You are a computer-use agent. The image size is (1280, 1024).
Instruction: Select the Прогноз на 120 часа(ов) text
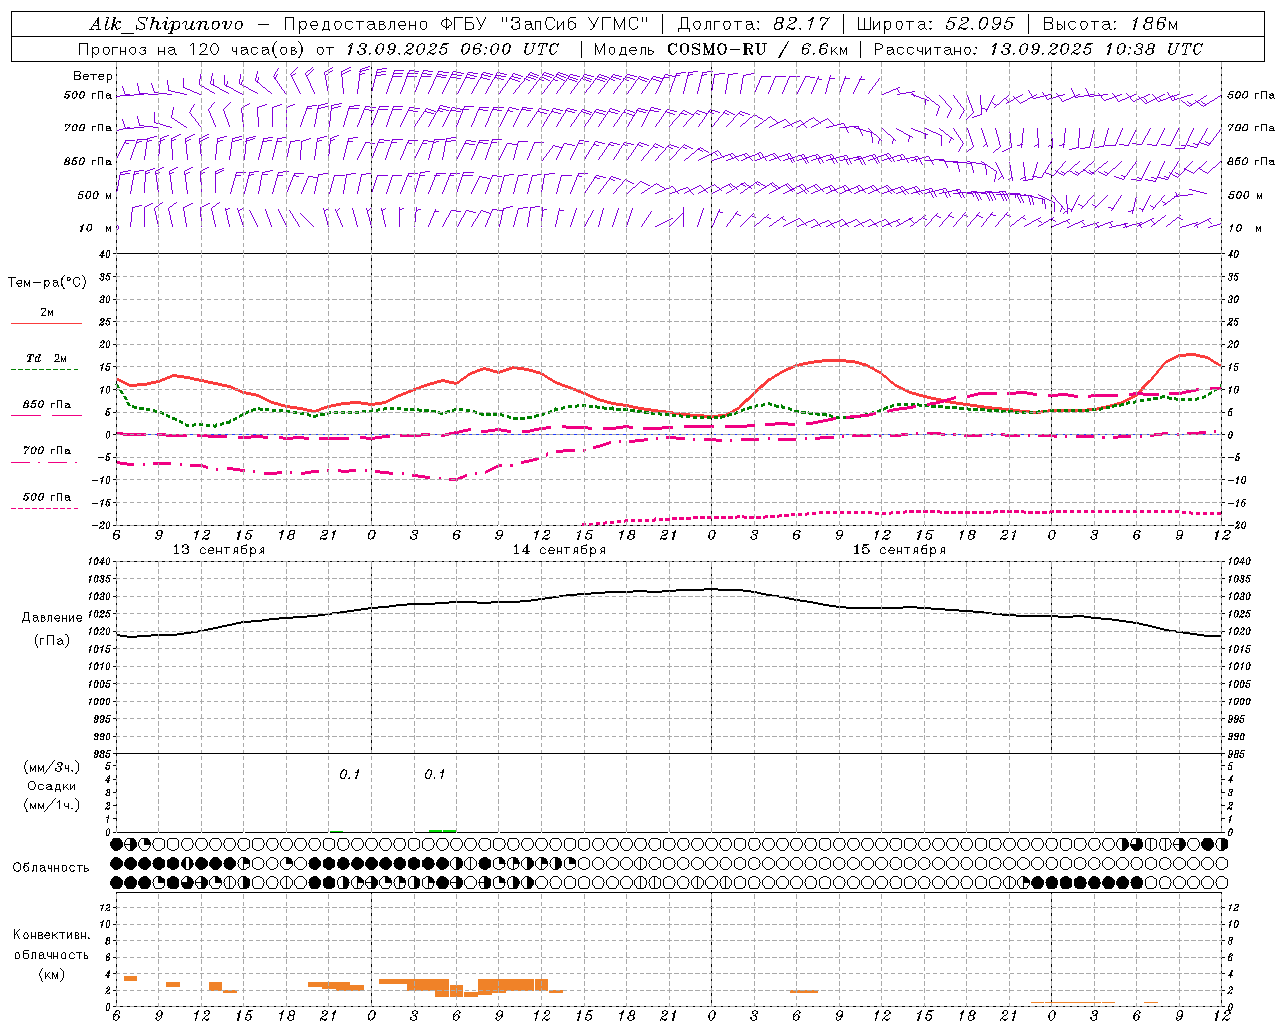click(192, 49)
